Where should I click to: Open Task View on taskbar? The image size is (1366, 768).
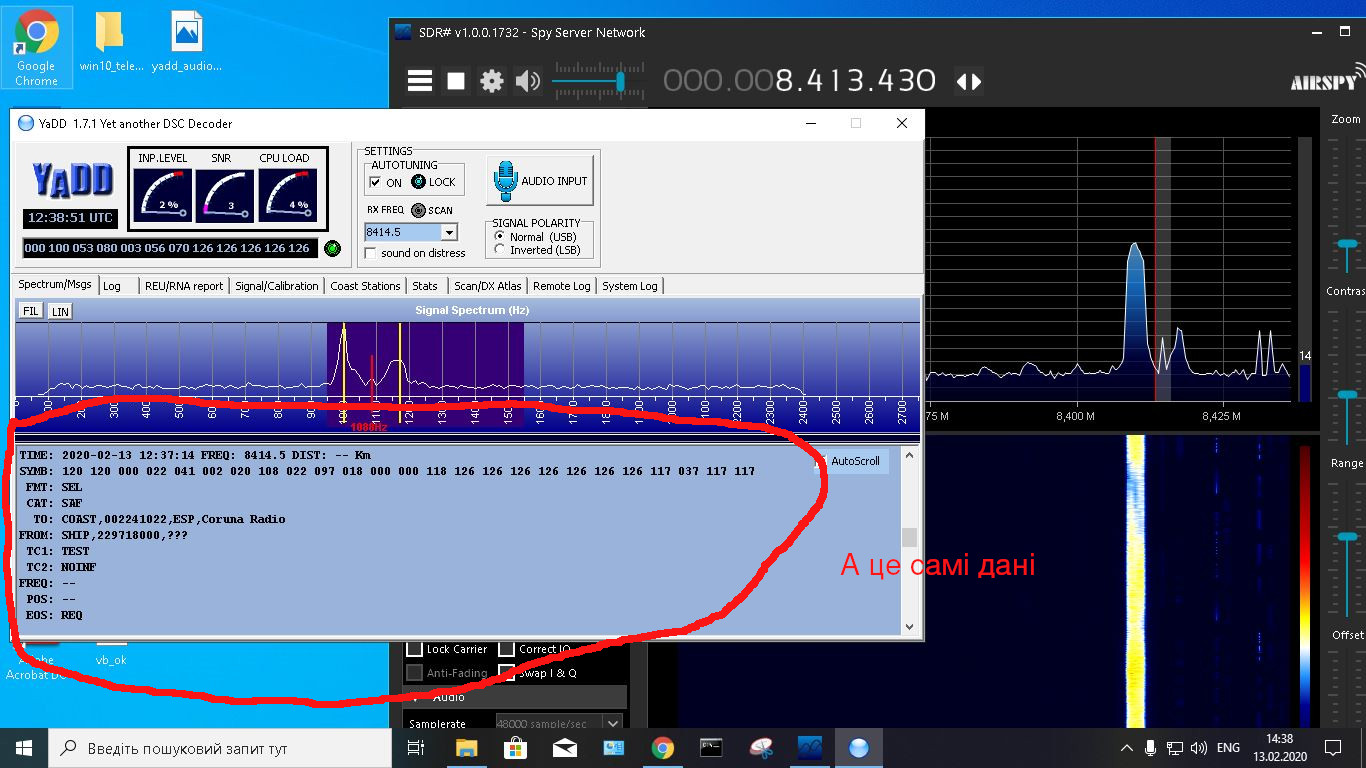[x=416, y=748]
